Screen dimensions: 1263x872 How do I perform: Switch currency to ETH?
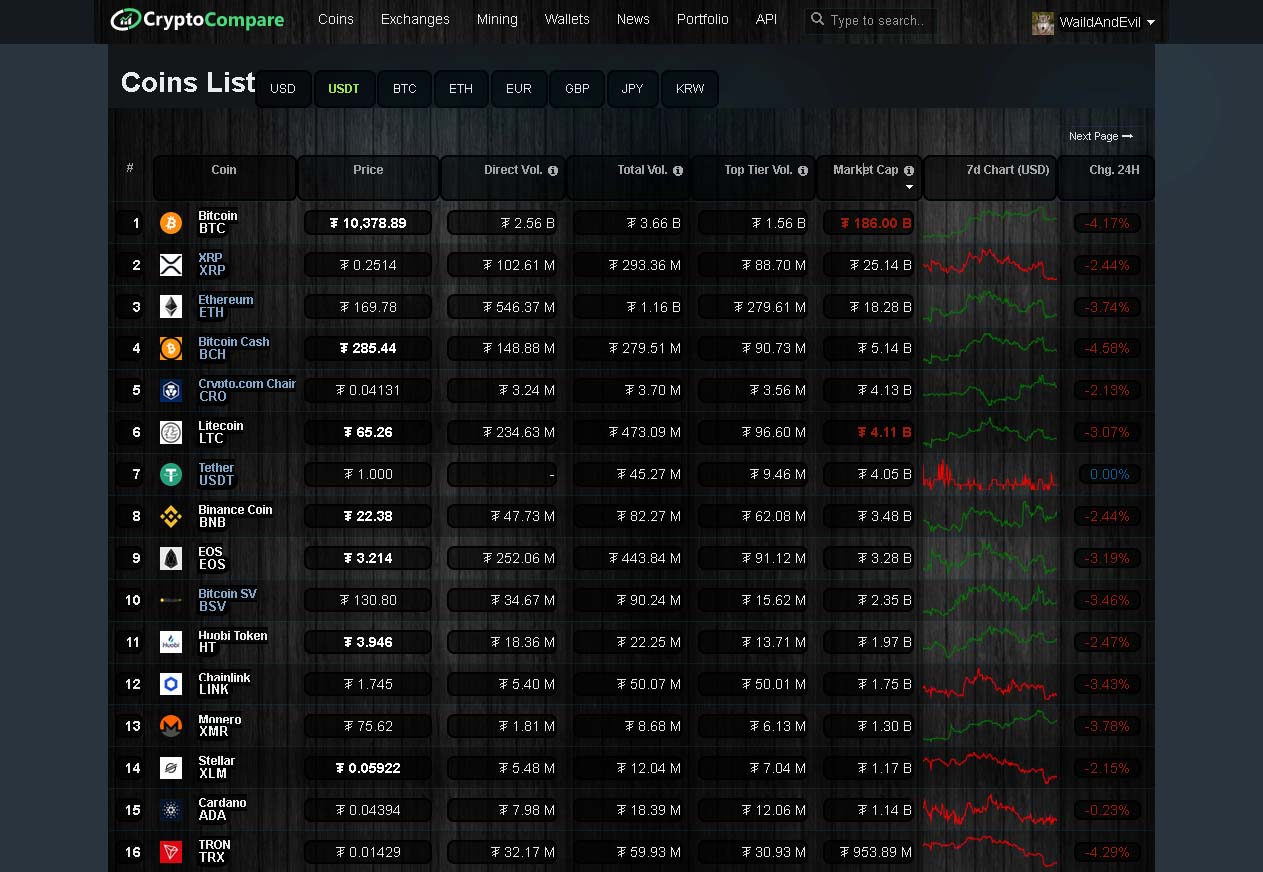[x=461, y=89]
